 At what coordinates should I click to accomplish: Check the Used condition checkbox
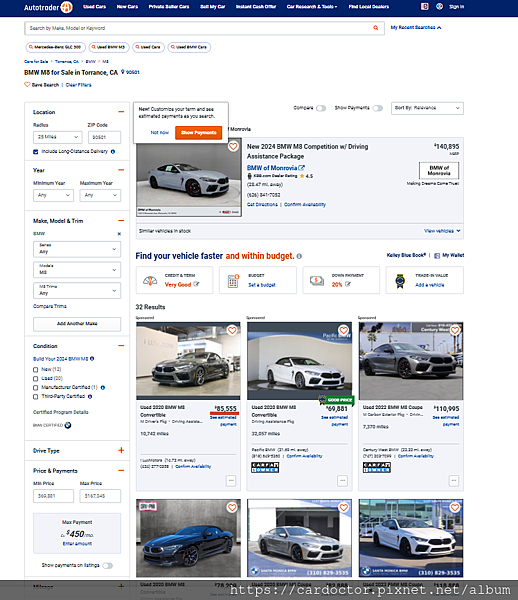point(36,378)
